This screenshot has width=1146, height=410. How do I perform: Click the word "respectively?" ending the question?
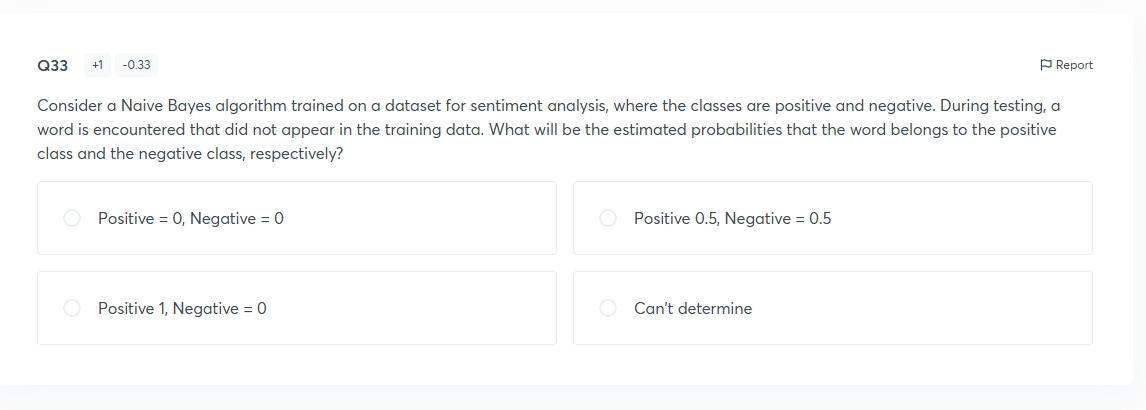pos(296,155)
